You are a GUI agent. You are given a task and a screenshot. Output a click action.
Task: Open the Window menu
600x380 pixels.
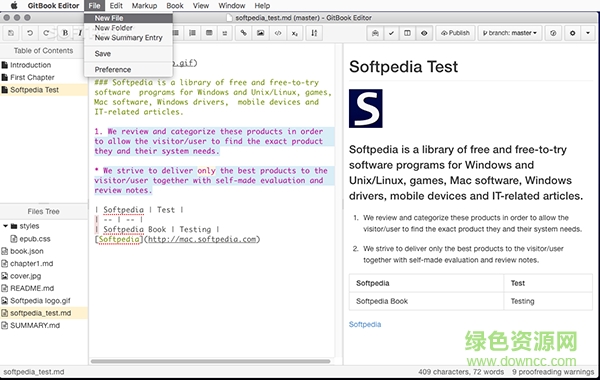pos(232,6)
